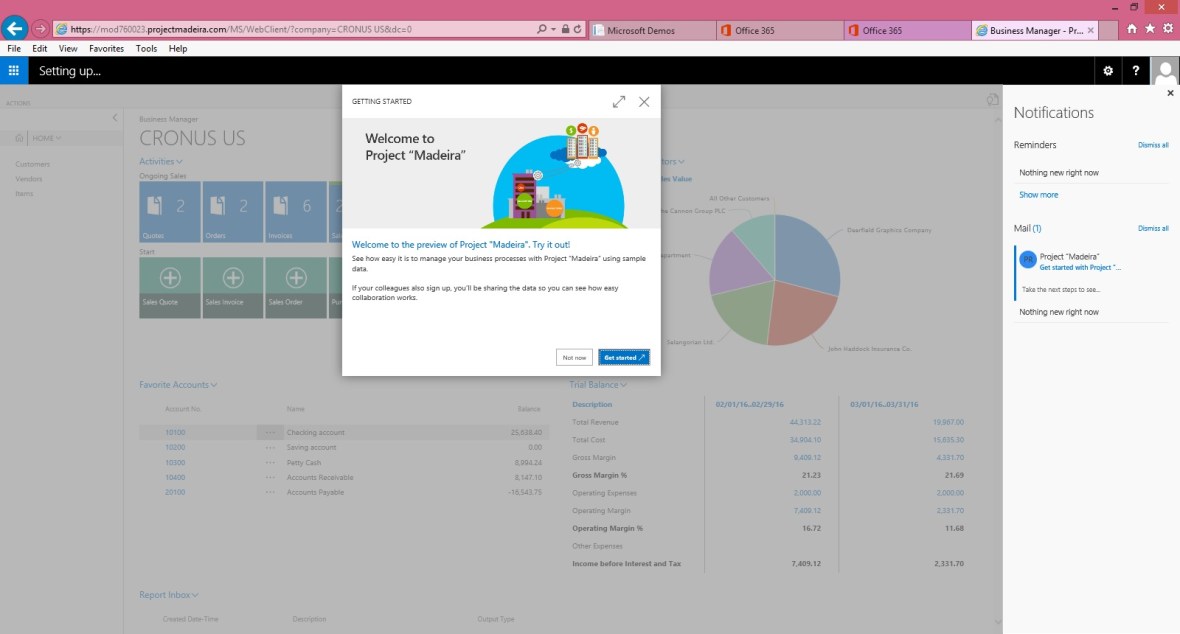This screenshot has height=634, width=1180.
Task: Open the Tools menu
Action: pos(146,48)
